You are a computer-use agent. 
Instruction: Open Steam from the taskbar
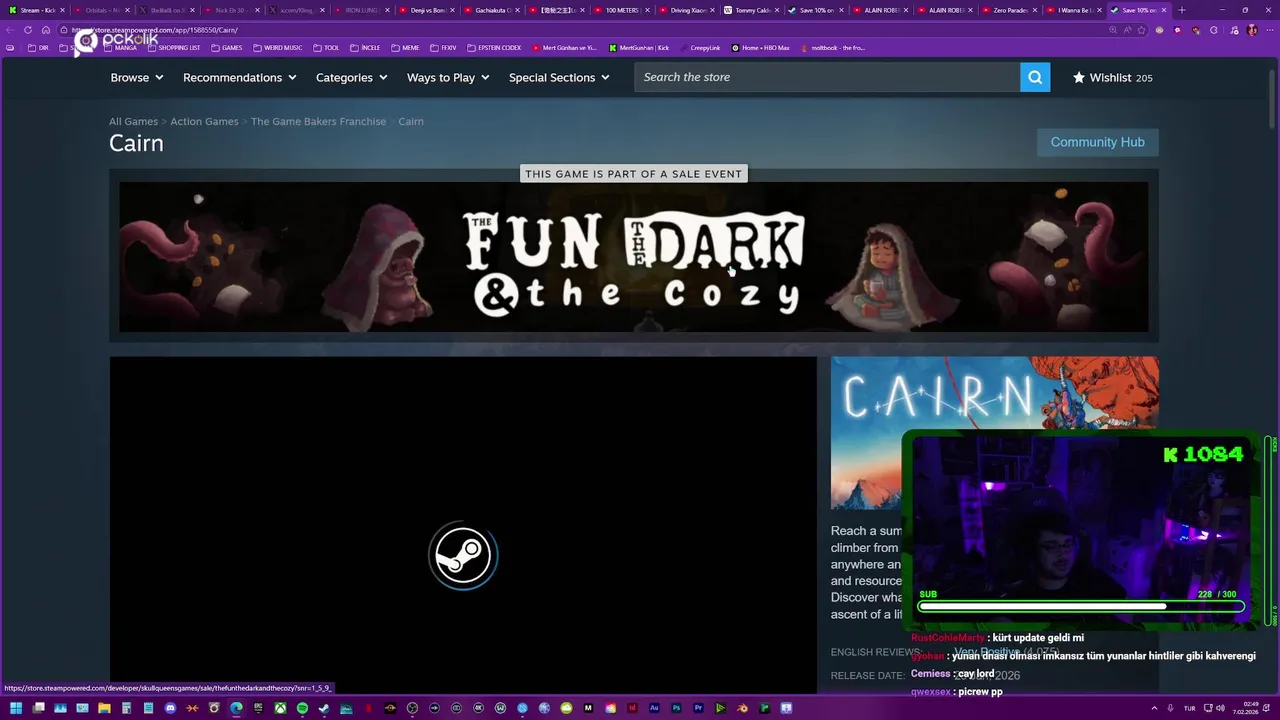pos(324,708)
